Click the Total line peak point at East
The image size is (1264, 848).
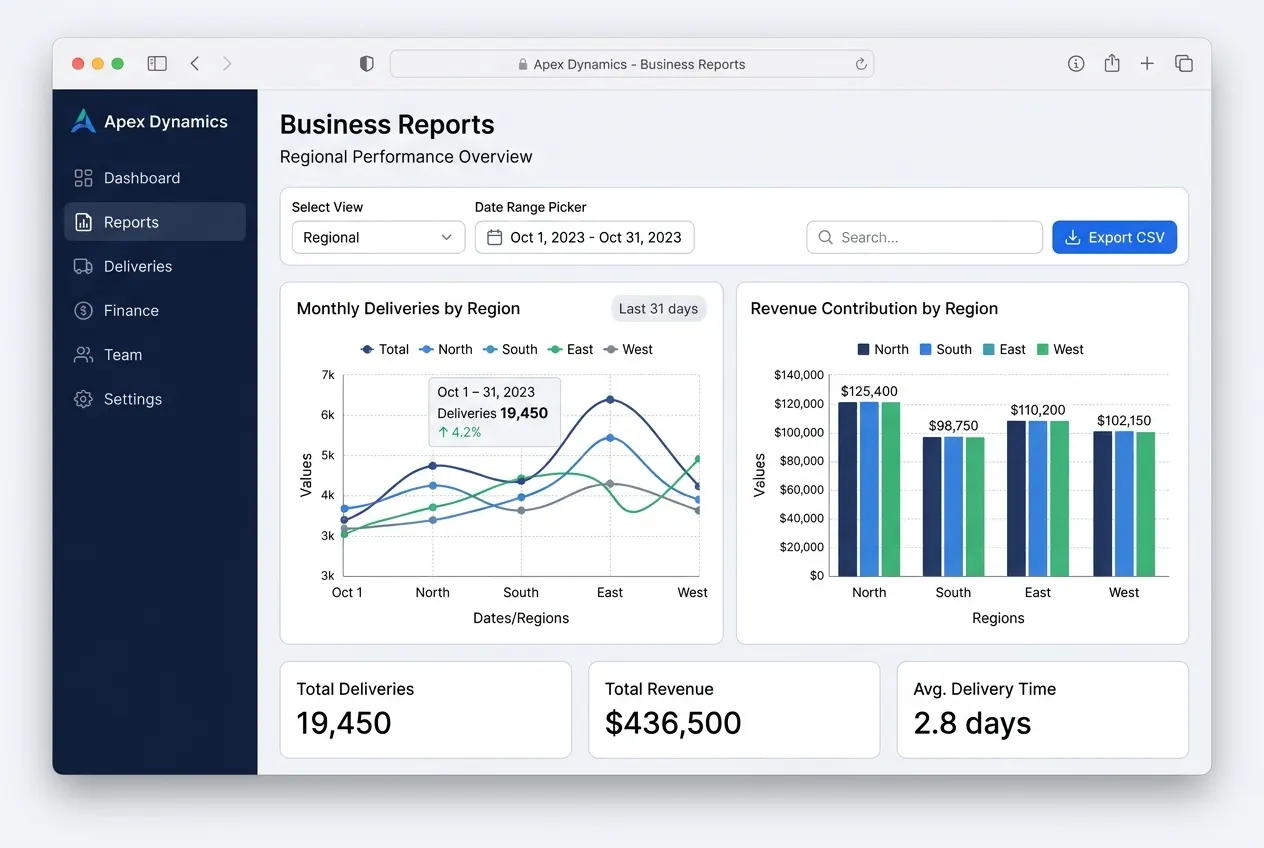610,400
